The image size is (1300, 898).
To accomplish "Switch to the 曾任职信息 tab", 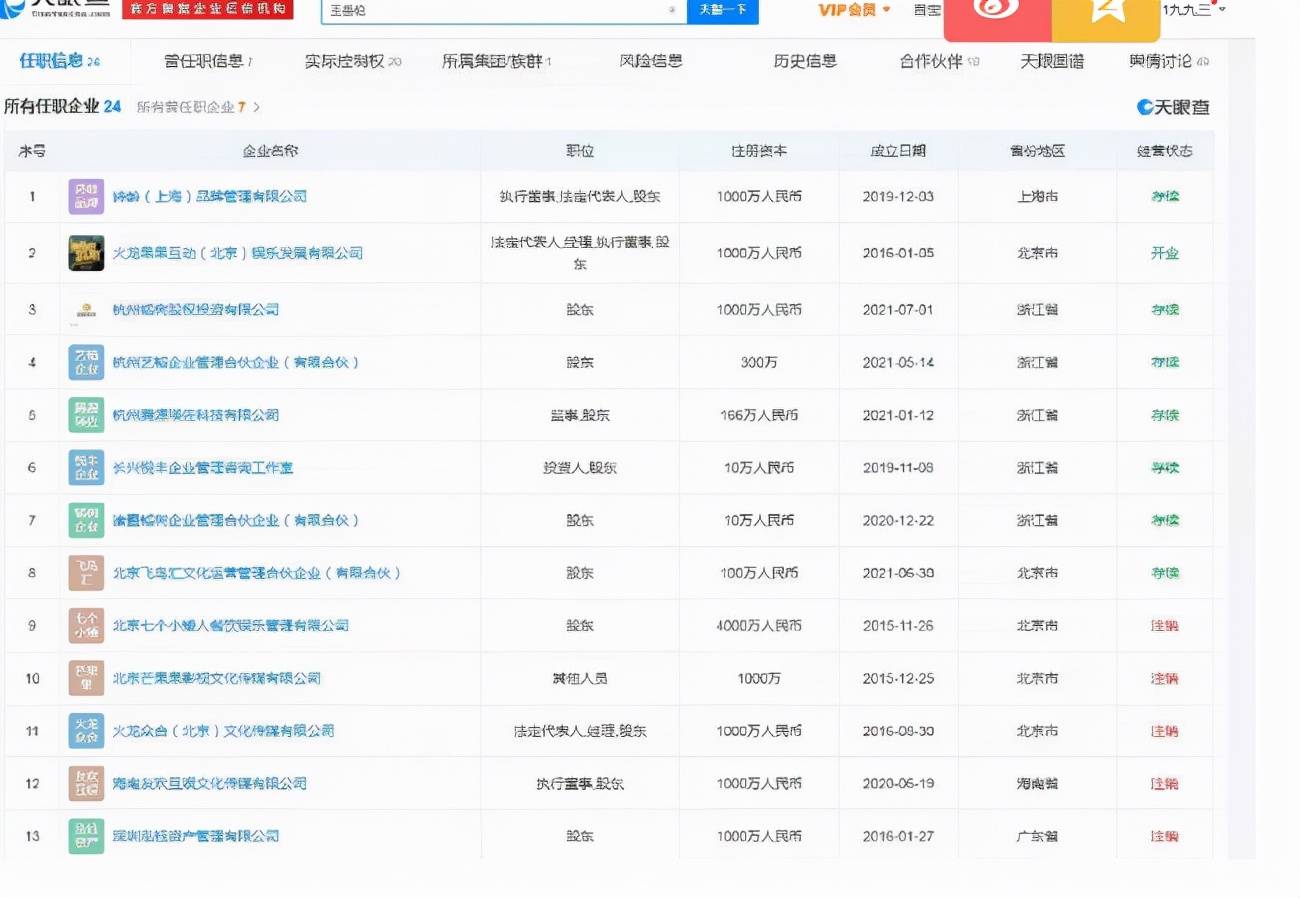I will point(208,62).
